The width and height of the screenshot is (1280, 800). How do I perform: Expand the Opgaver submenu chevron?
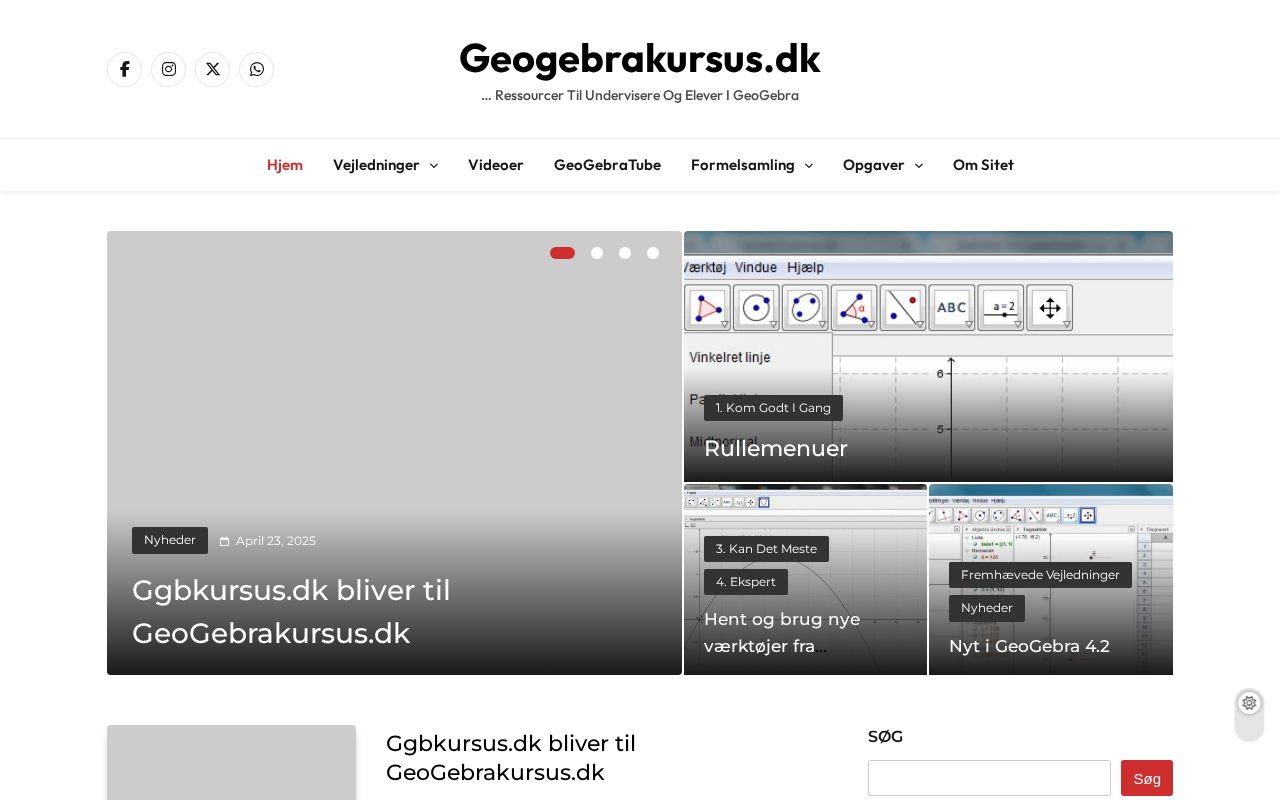click(918, 165)
